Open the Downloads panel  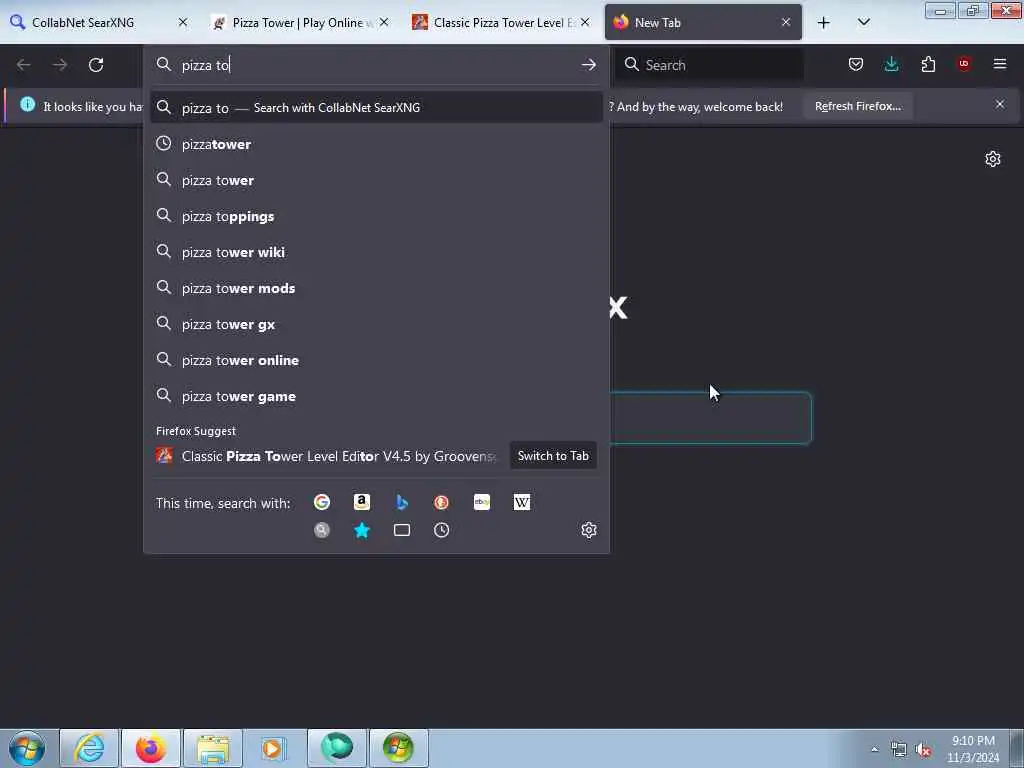(x=891, y=64)
